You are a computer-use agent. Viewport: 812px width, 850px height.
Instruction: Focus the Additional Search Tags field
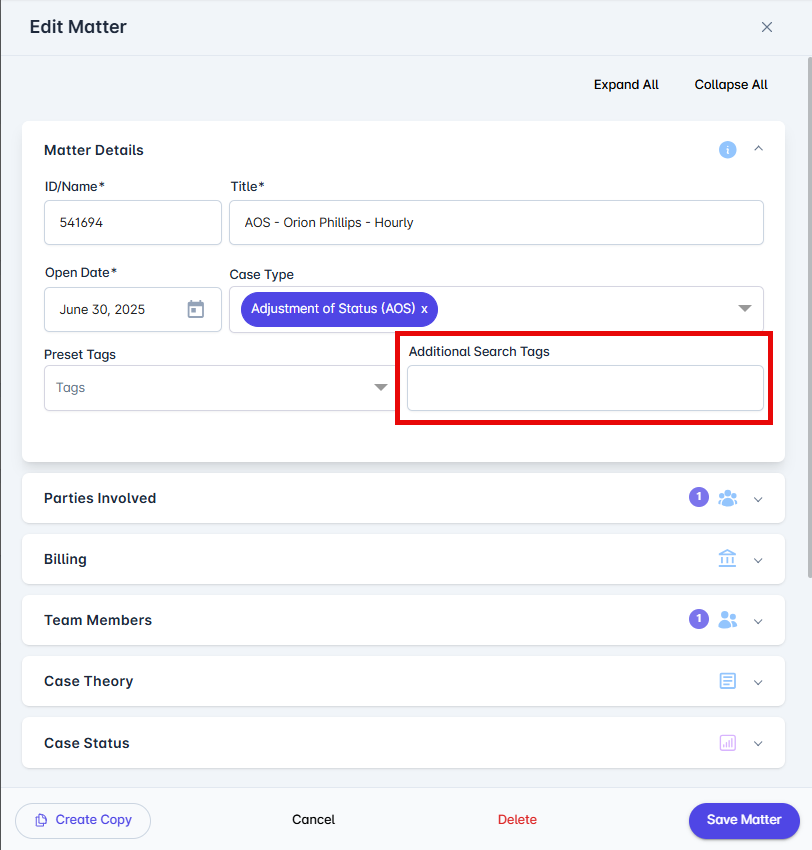(585, 388)
